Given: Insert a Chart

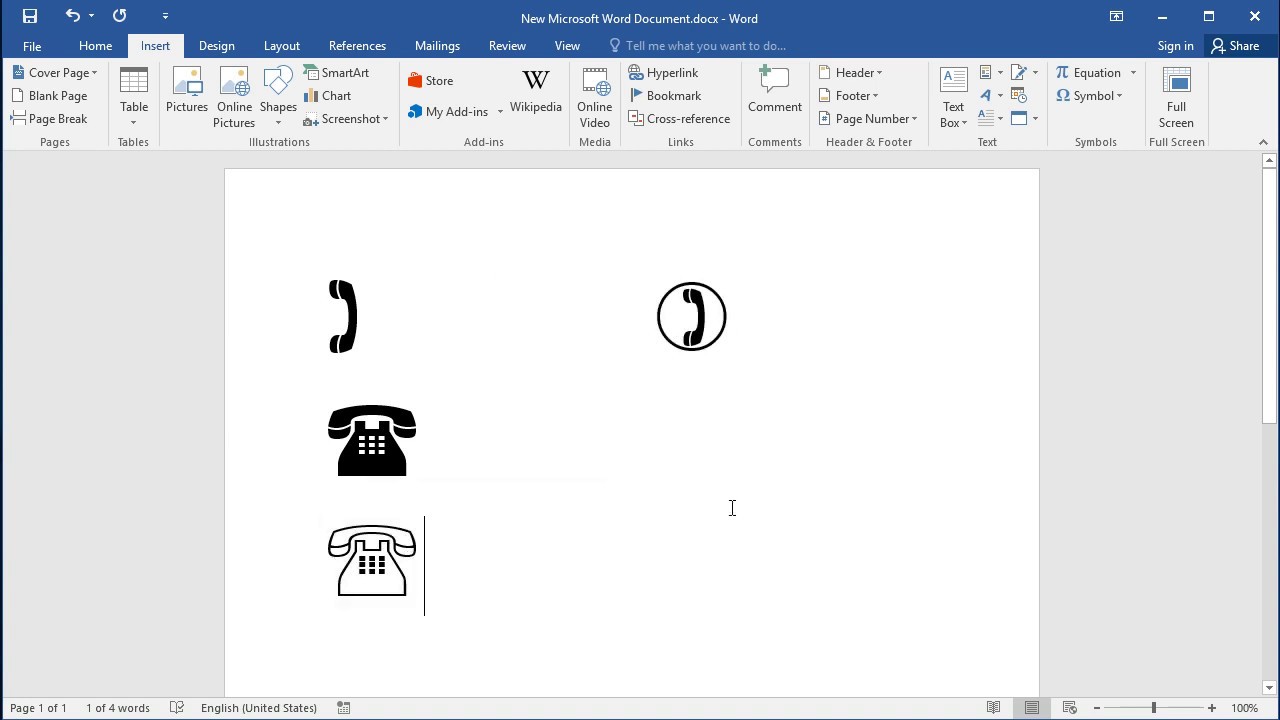Looking at the screenshot, I should click(x=328, y=96).
